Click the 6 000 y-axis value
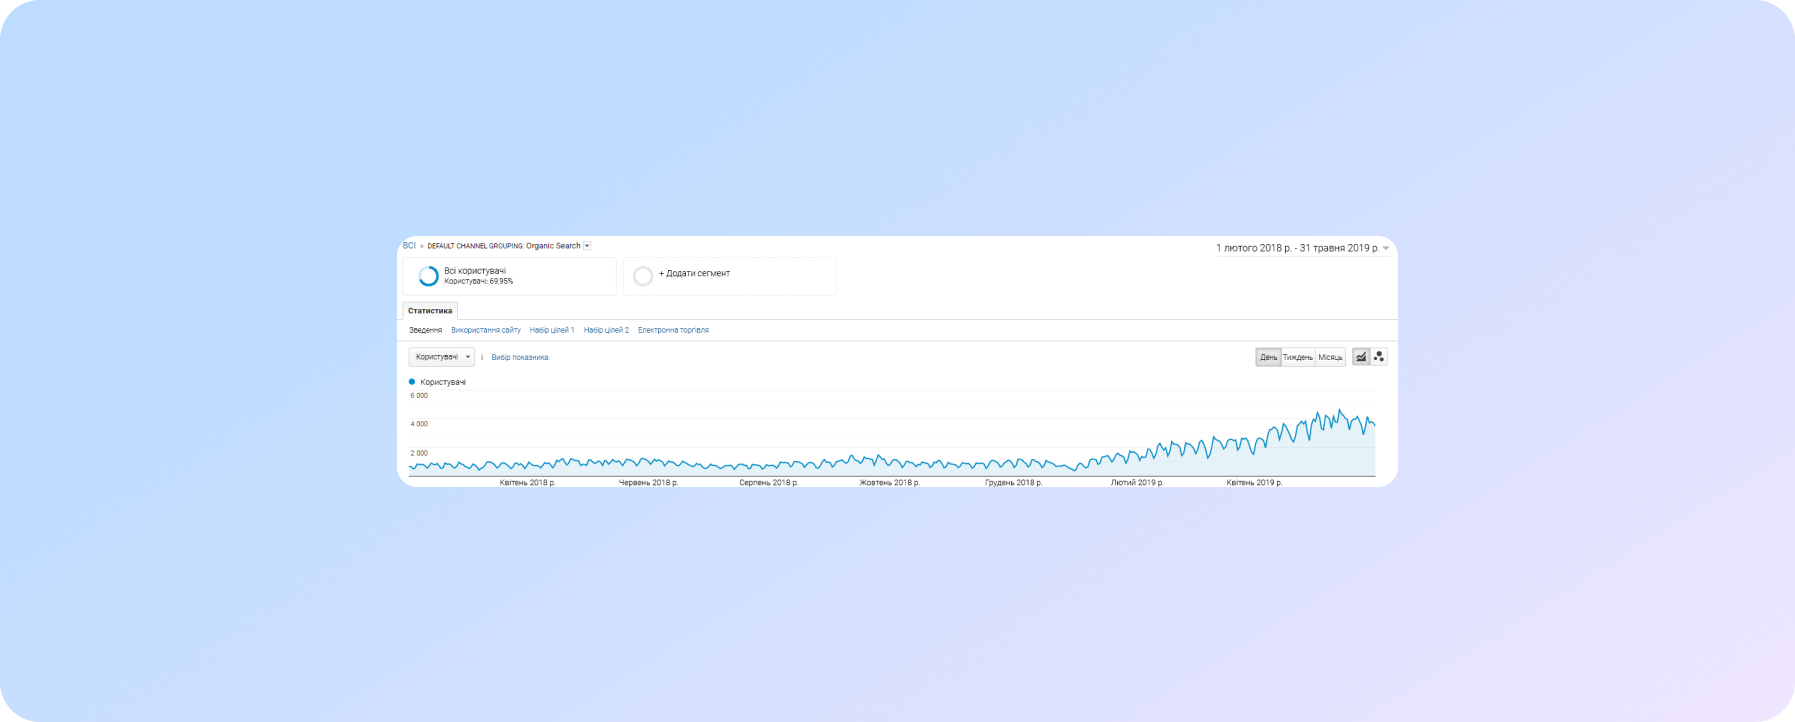 point(419,395)
